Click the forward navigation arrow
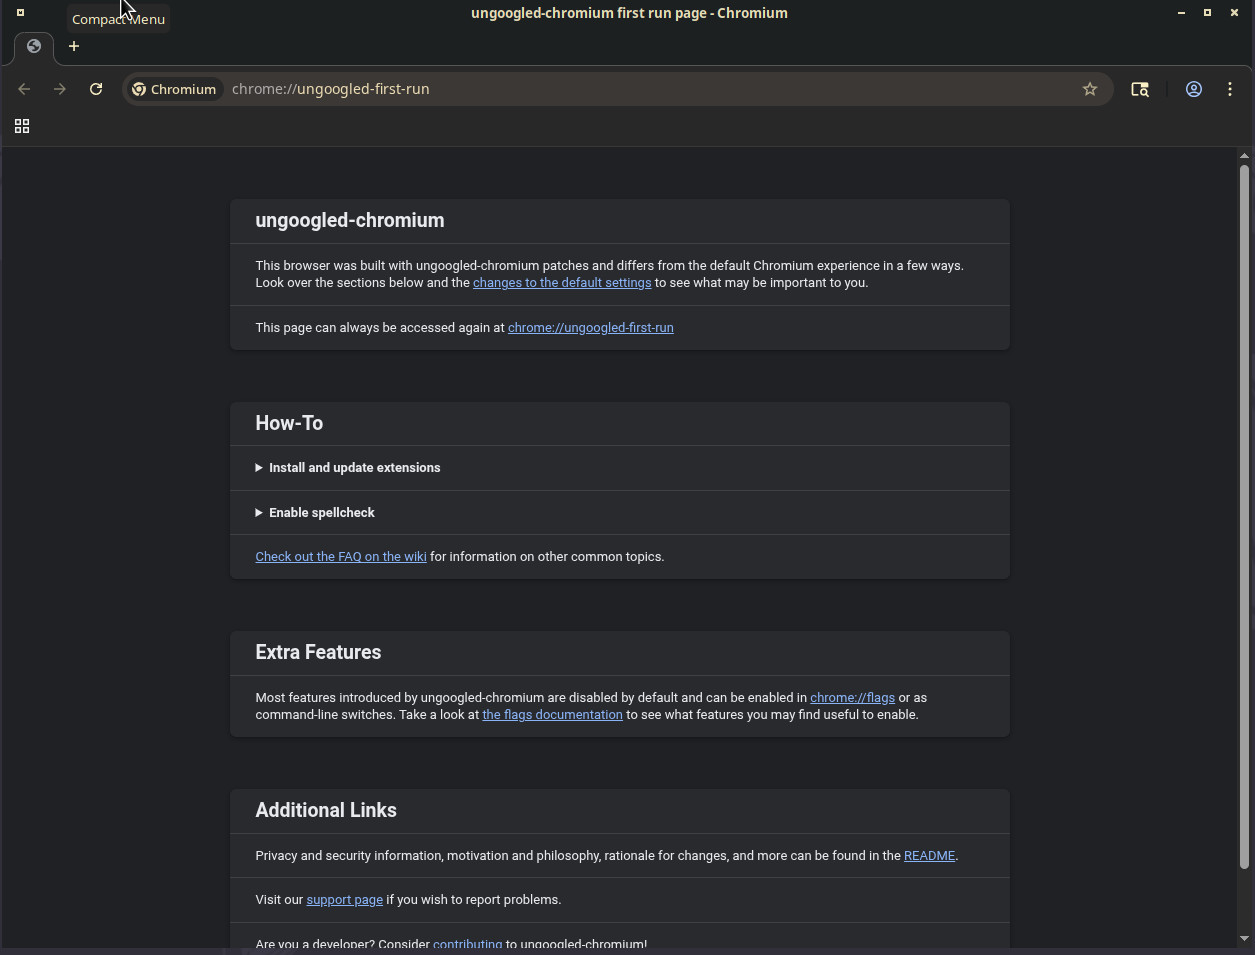Image resolution: width=1255 pixels, height=955 pixels. [x=60, y=89]
